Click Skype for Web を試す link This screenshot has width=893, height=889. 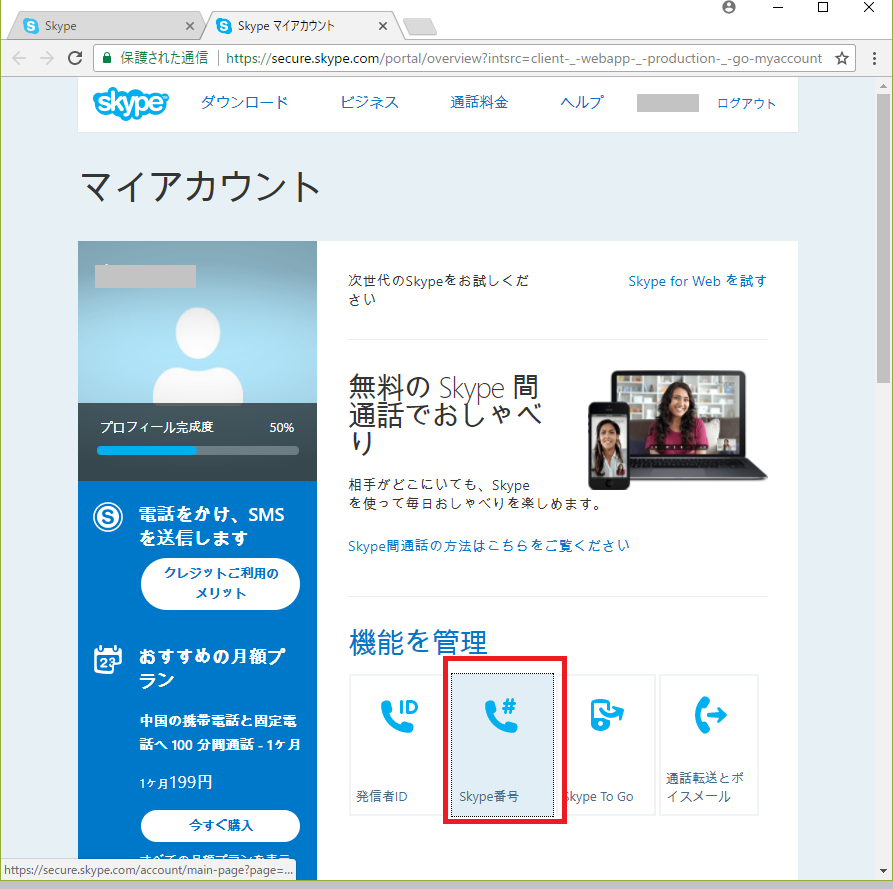[x=698, y=281]
